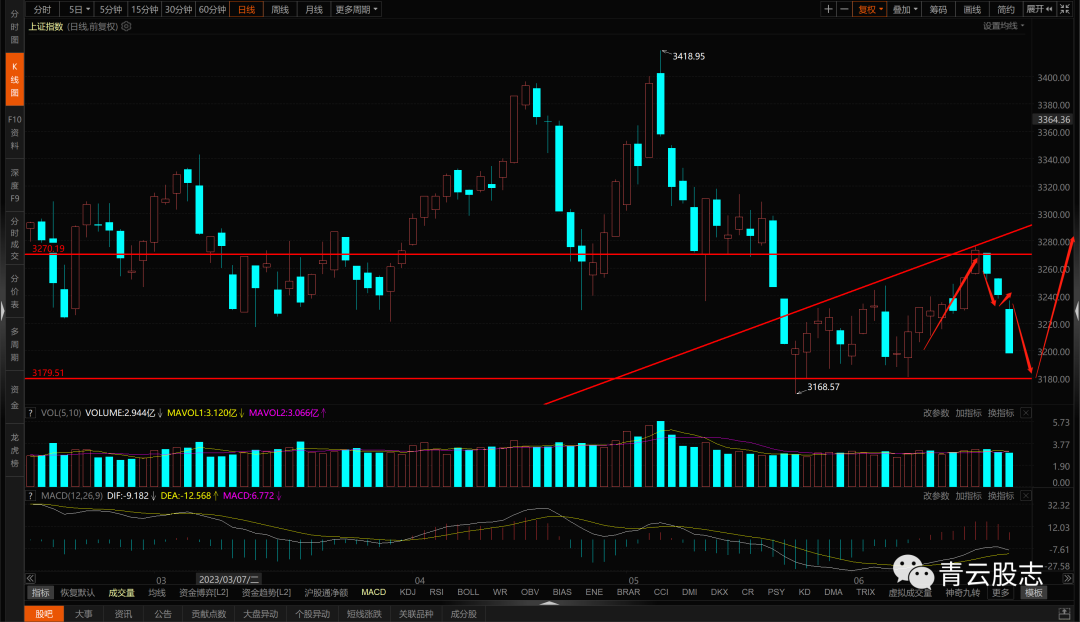Click the timeline scroll-left arrow
This screenshot has height=622, width=1080.
(30, 579)
